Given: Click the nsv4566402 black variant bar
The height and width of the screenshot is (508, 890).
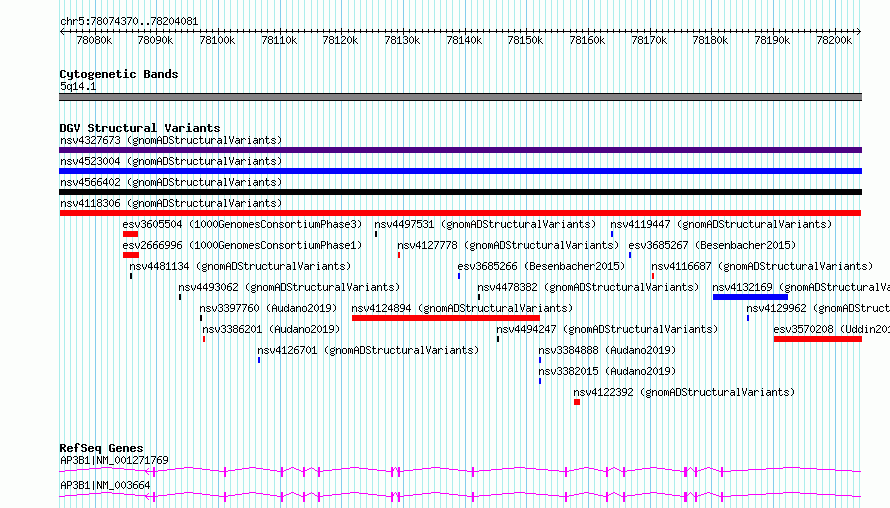Looking at the screenshot, I should click(x=460, y=192).
